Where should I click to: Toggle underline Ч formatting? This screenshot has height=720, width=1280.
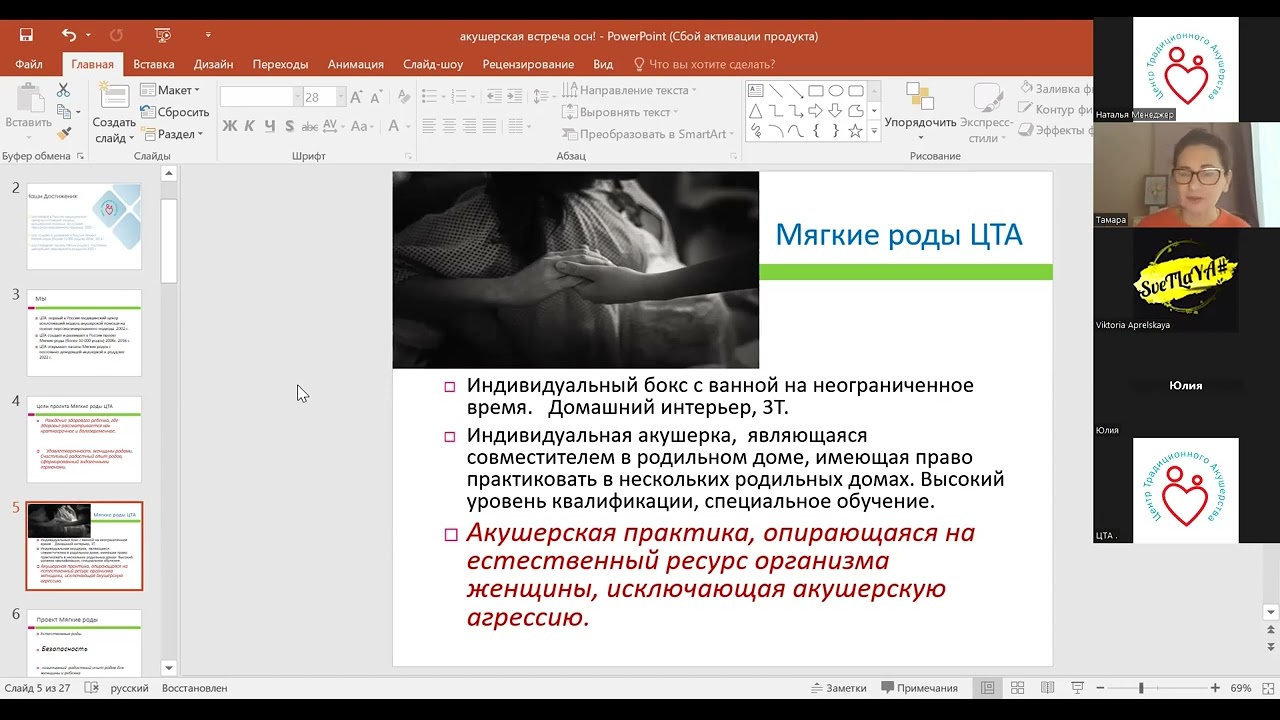point(269,126)
